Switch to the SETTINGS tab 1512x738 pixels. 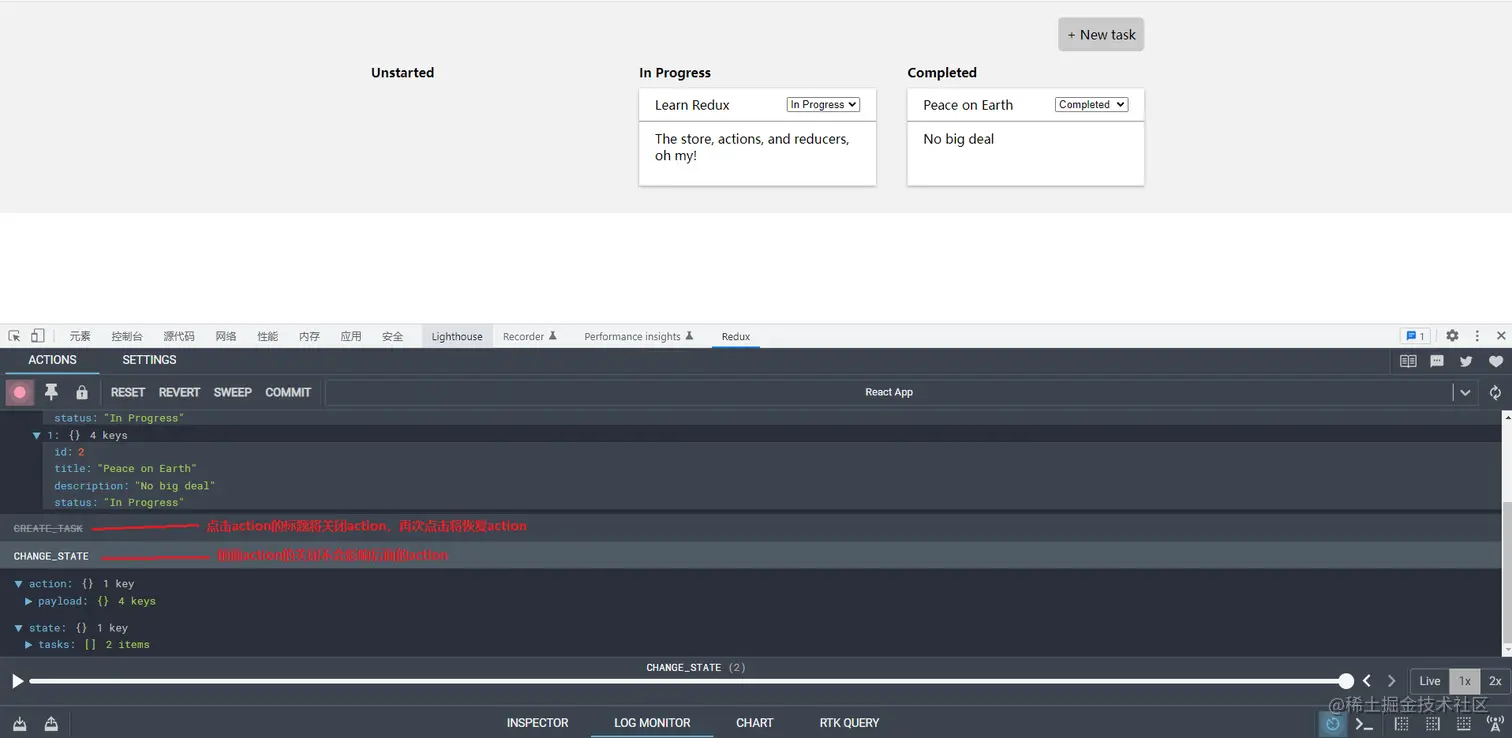coord(149,360)
